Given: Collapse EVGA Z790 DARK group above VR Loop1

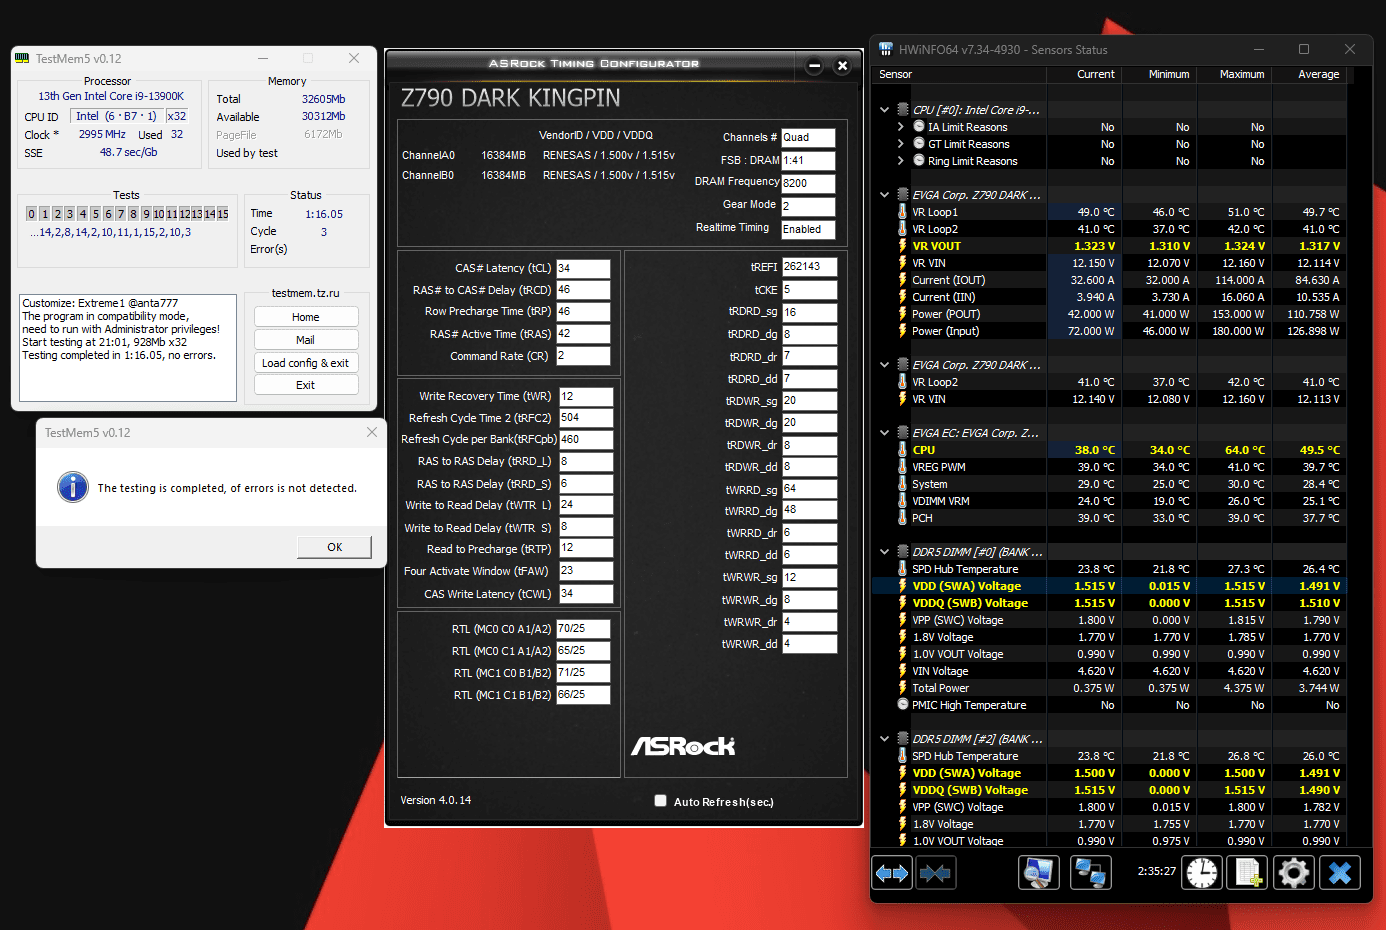Looking at the screenshot, I should [884, 195].
